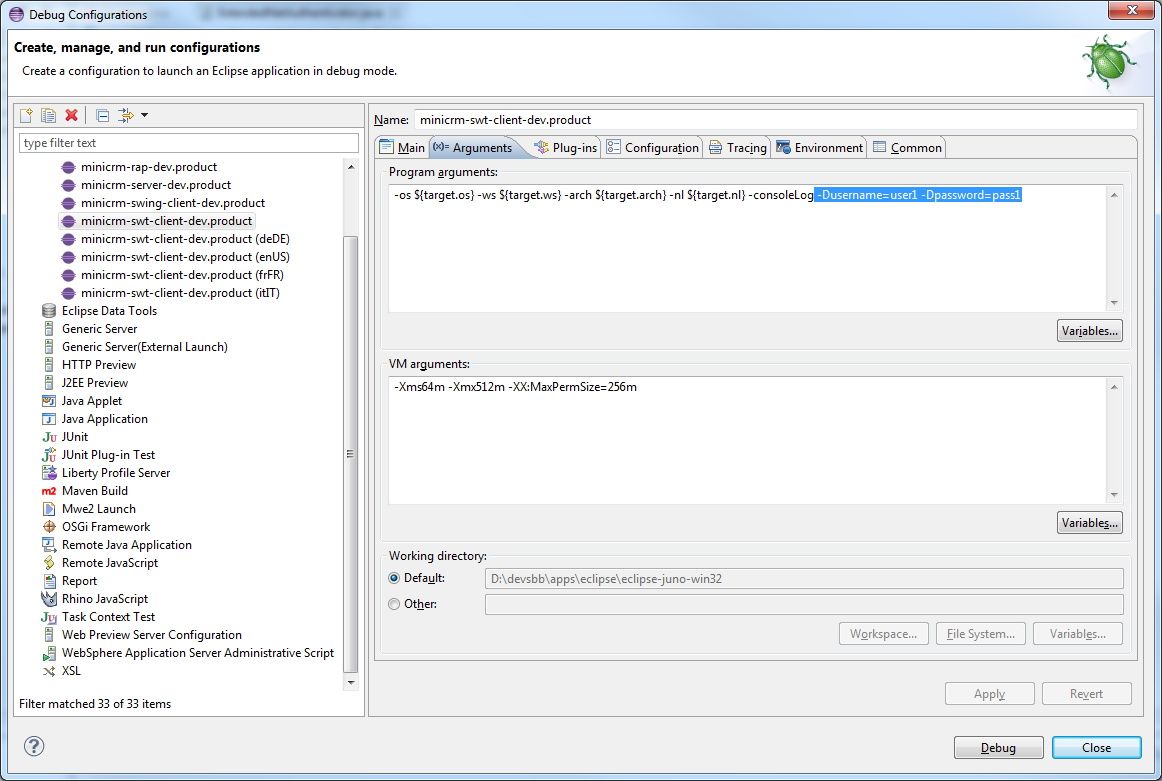Switch to the Arguments tab
Image resolution: width=1162 pixels, height=781 pixels.
(473, 147)
